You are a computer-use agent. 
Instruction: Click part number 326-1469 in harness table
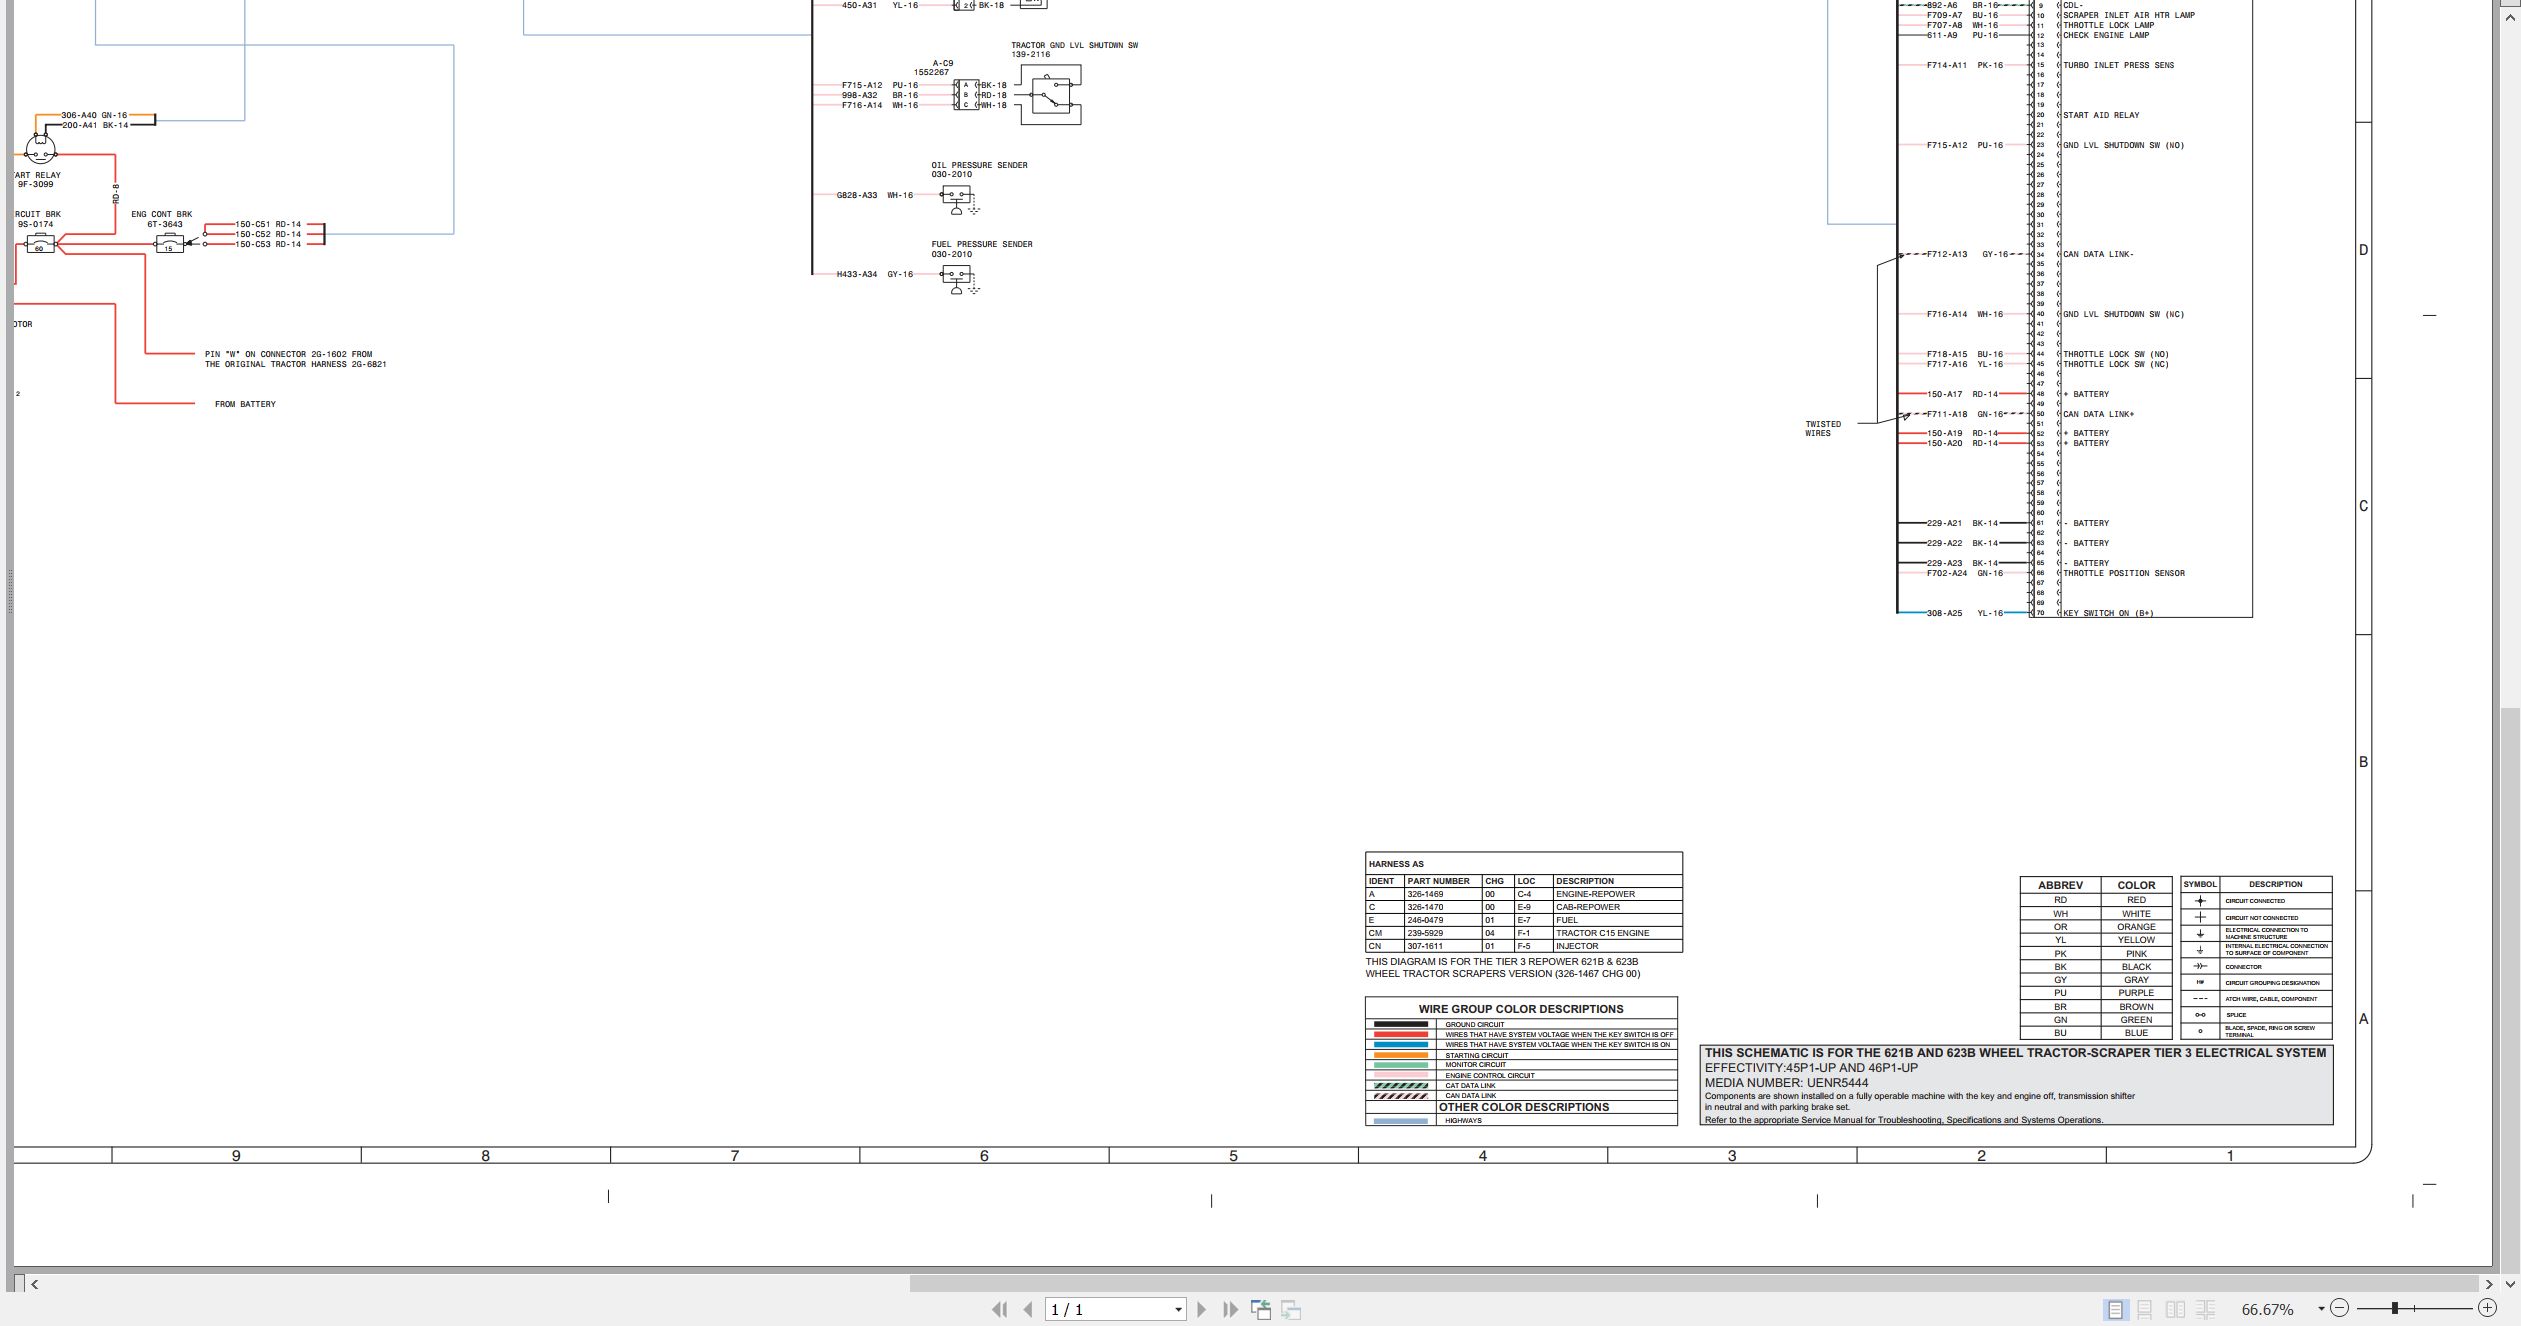click(x=1425, y=894)
